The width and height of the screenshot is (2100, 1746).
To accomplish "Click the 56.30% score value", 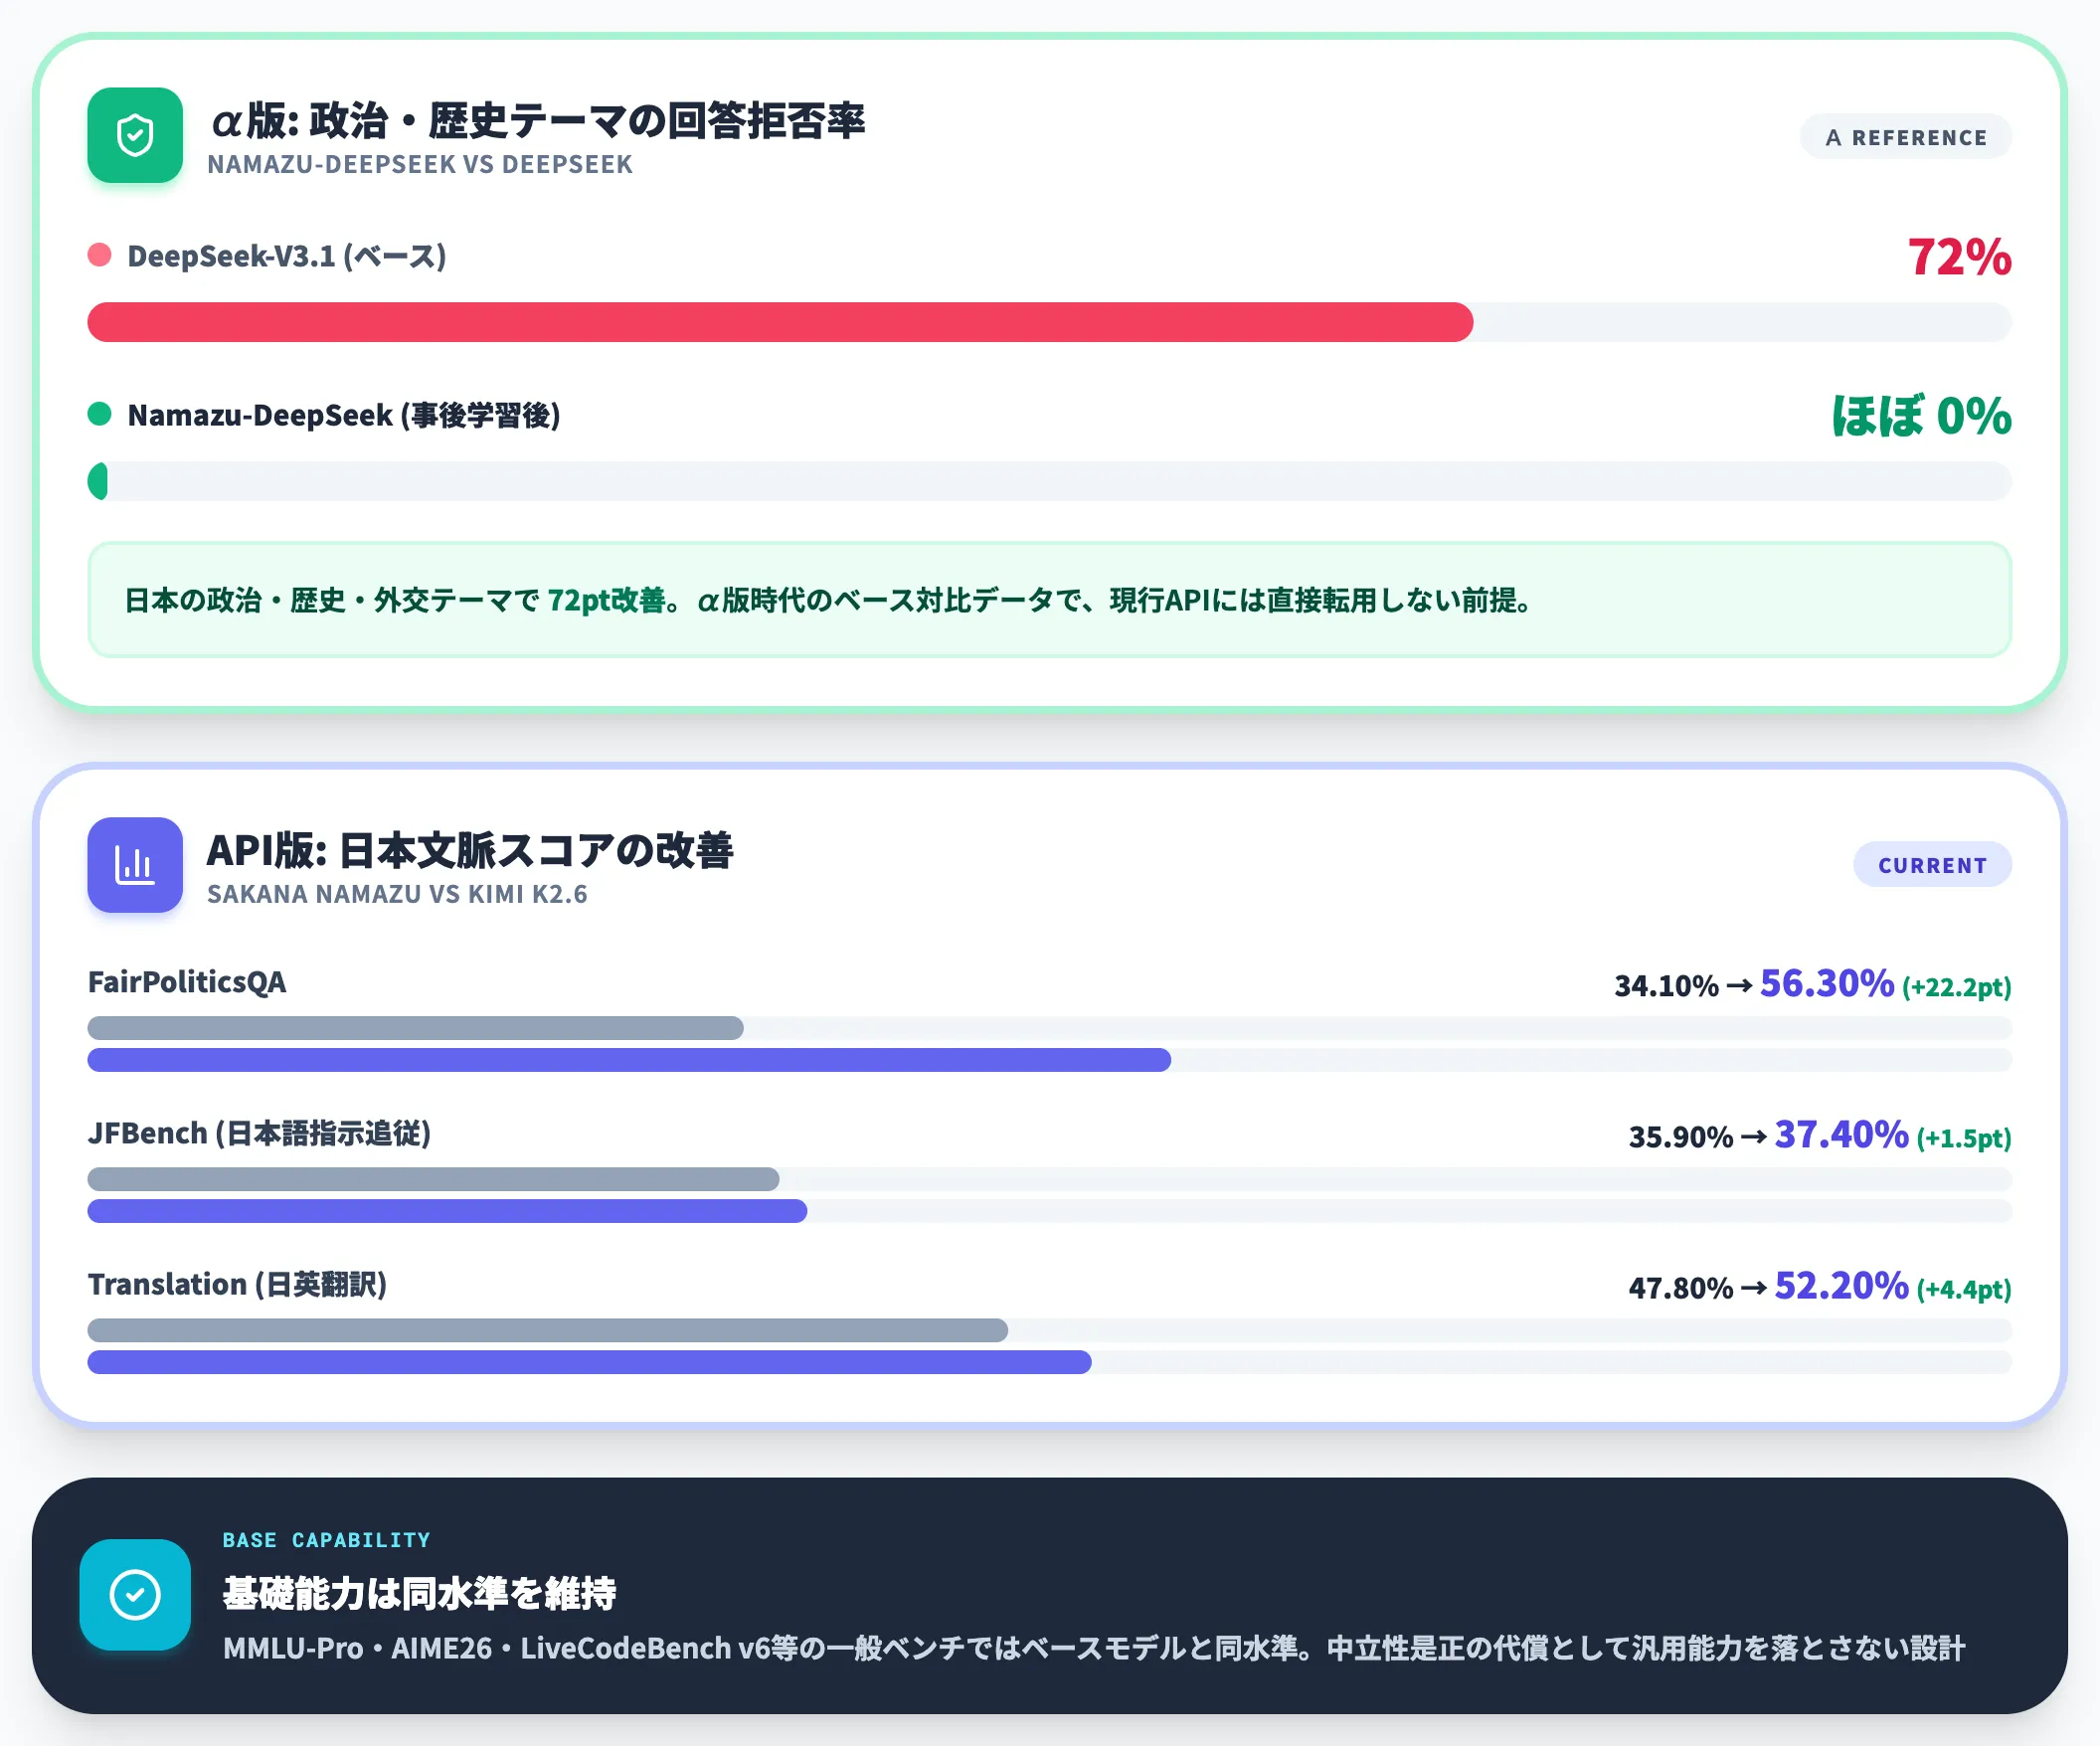I will [1827, 983].
